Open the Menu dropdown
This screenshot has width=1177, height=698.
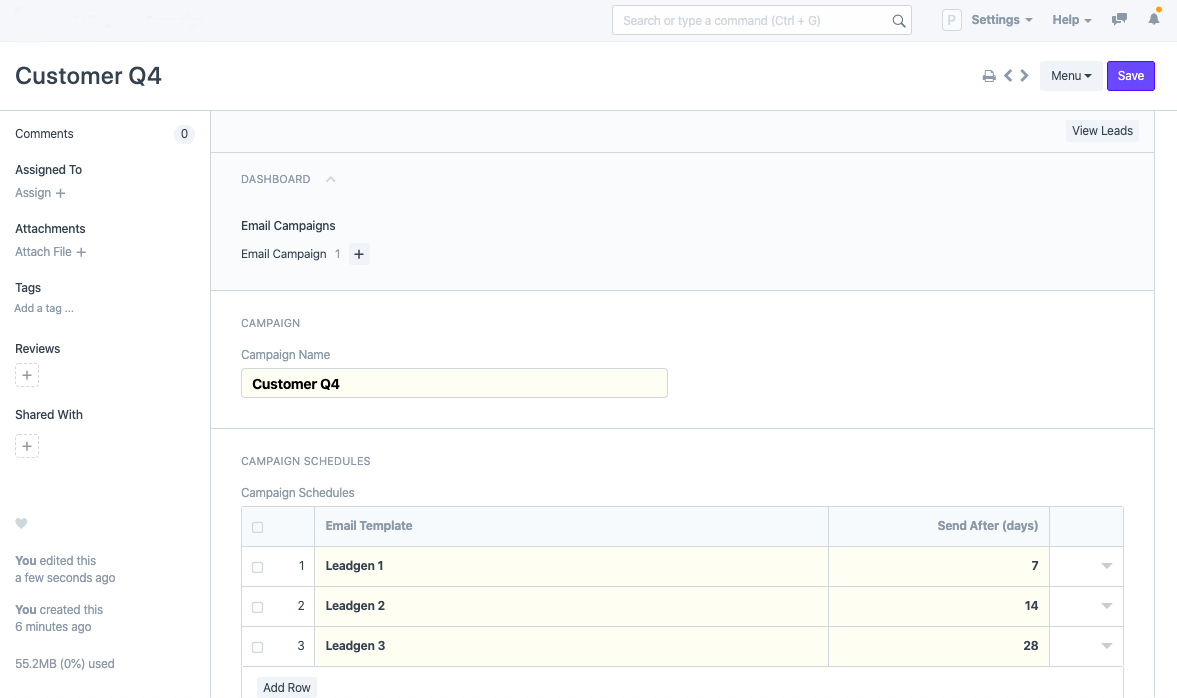[x=1071, y=76]
